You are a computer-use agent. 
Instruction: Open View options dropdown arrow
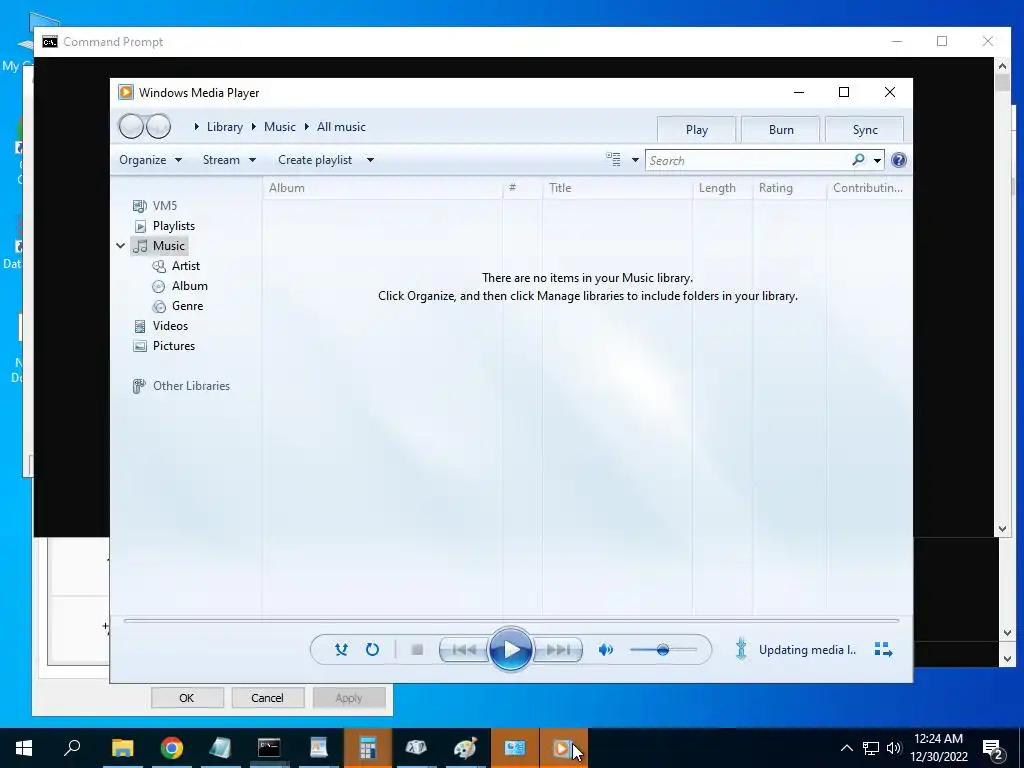635,160
